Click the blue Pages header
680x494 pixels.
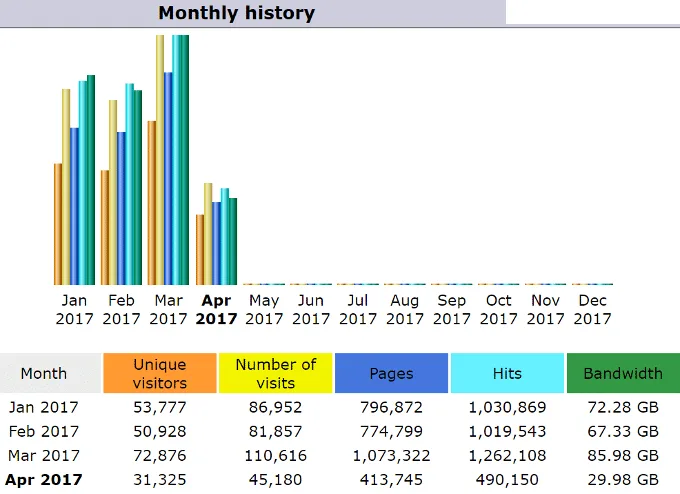(391, 373)
